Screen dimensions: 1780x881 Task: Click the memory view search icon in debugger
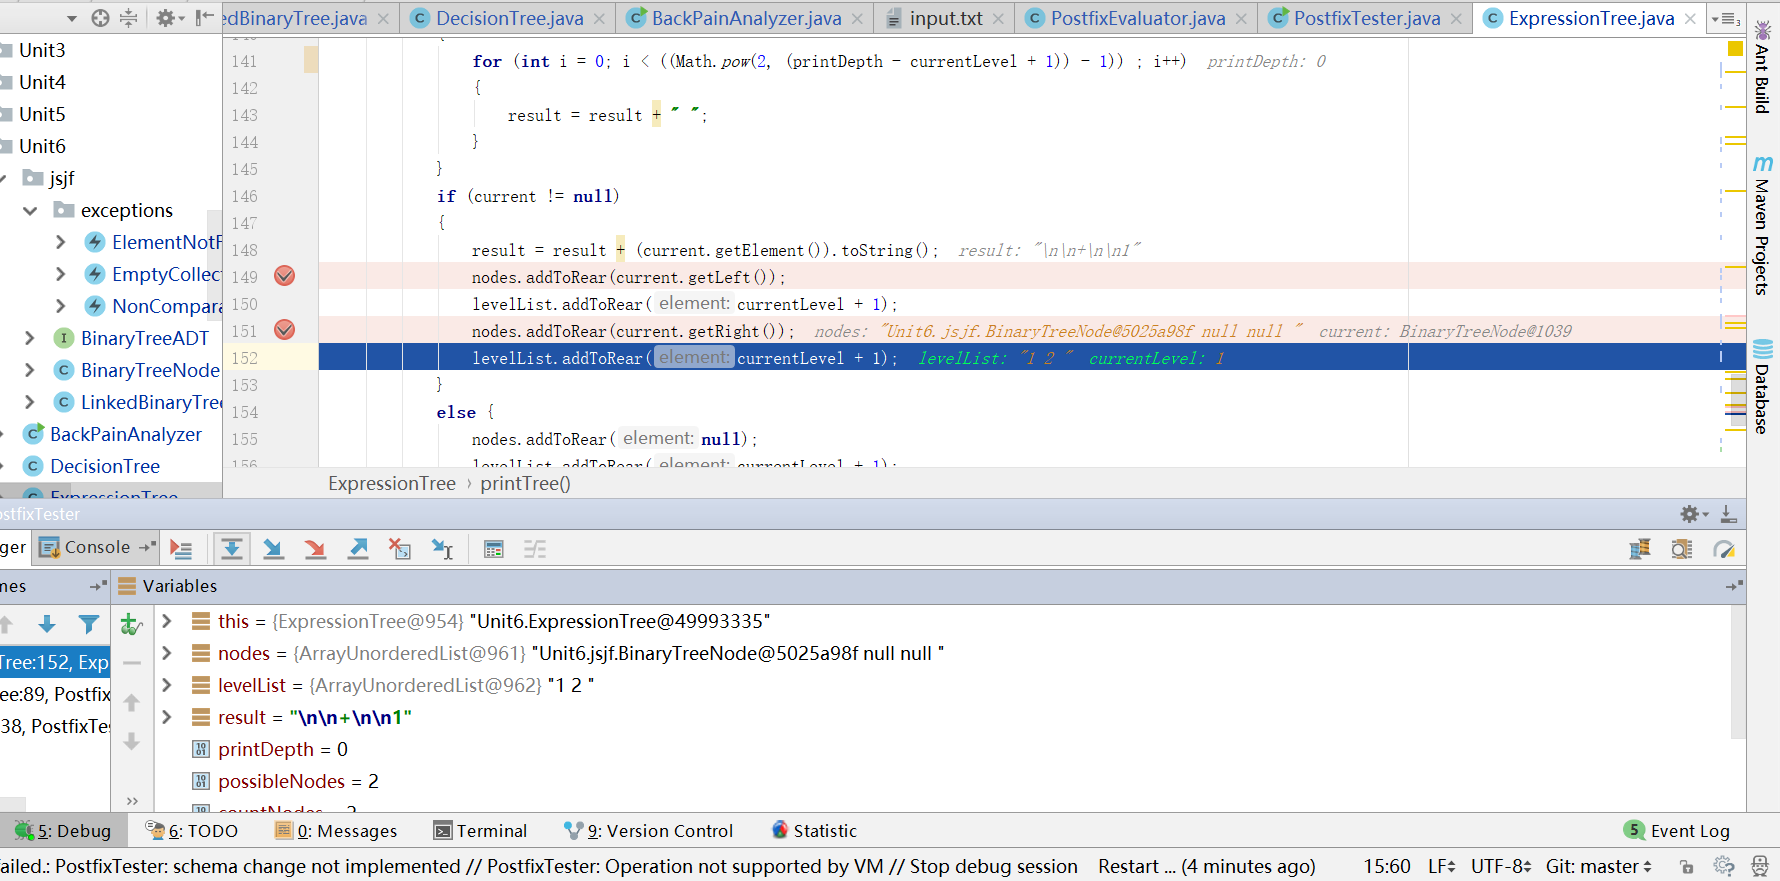pos(1682,548)
